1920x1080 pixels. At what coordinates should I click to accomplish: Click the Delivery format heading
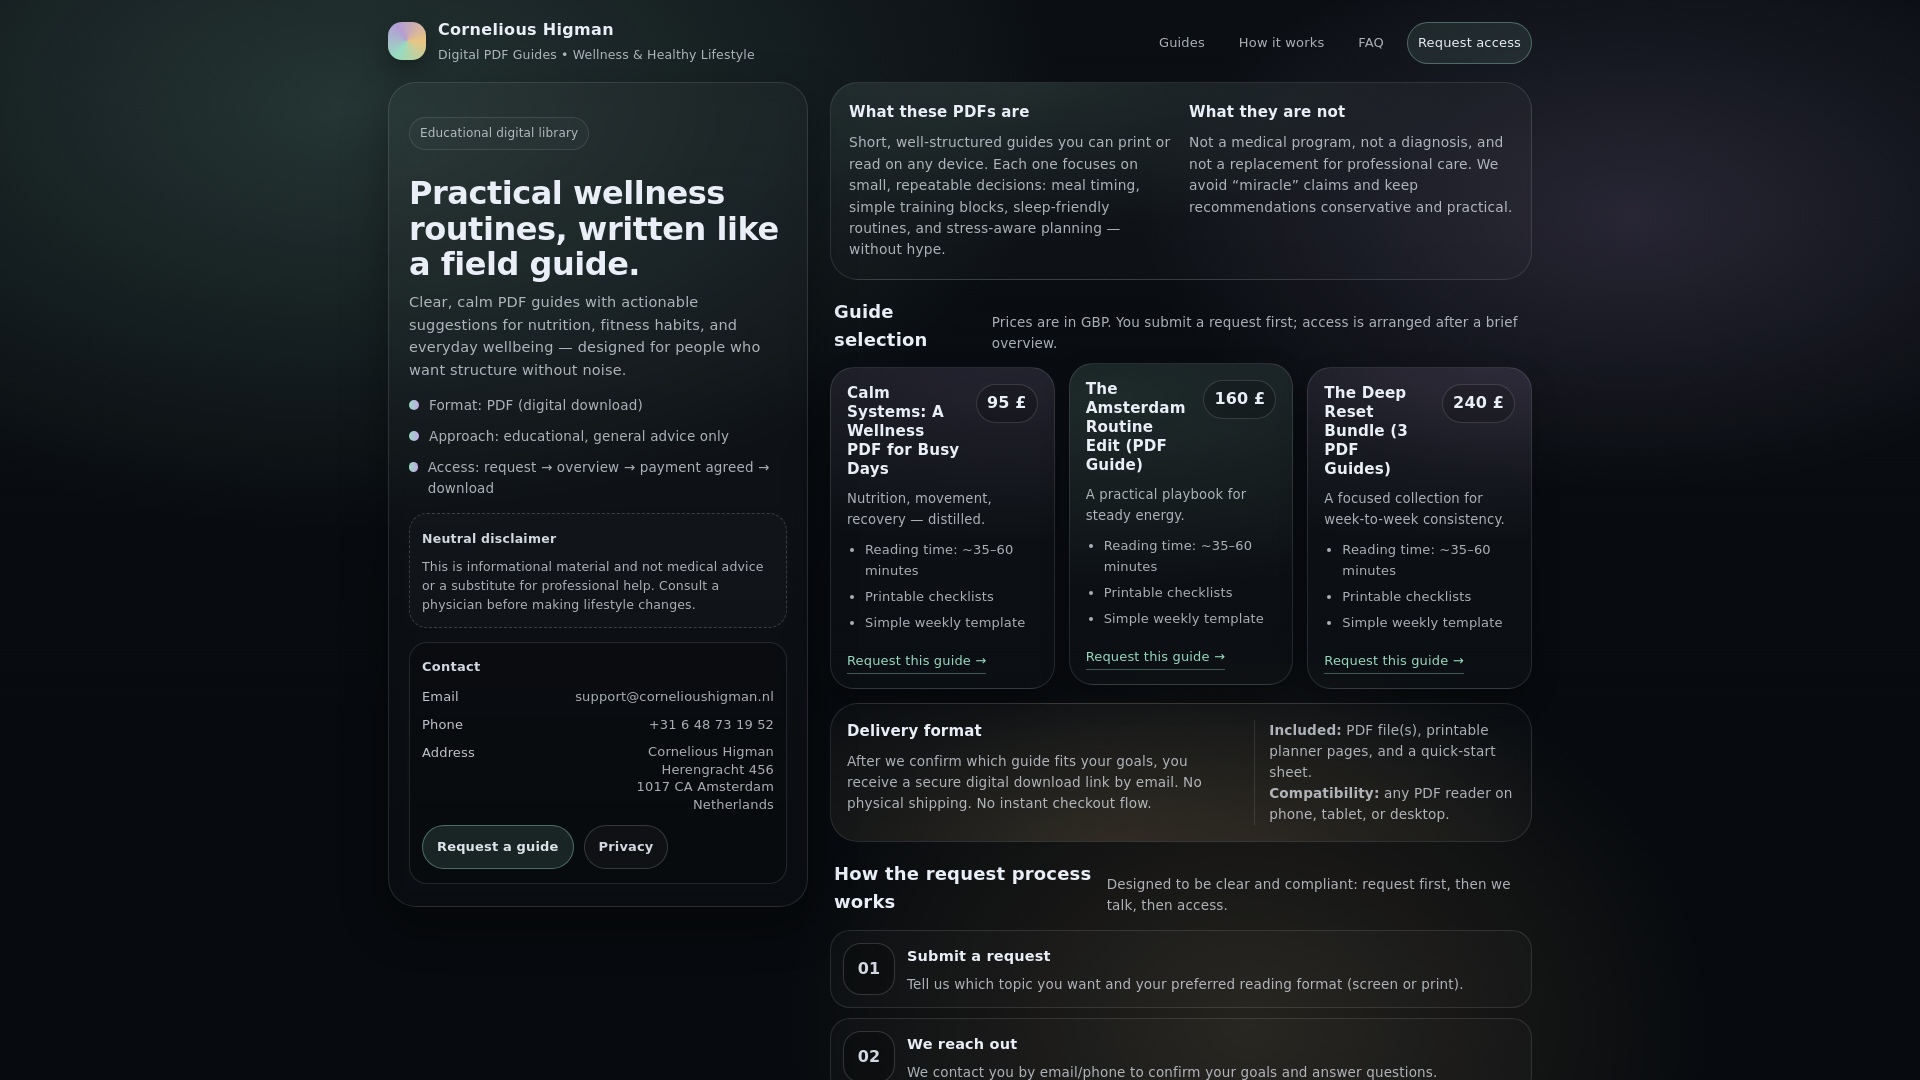click(914, 731)
